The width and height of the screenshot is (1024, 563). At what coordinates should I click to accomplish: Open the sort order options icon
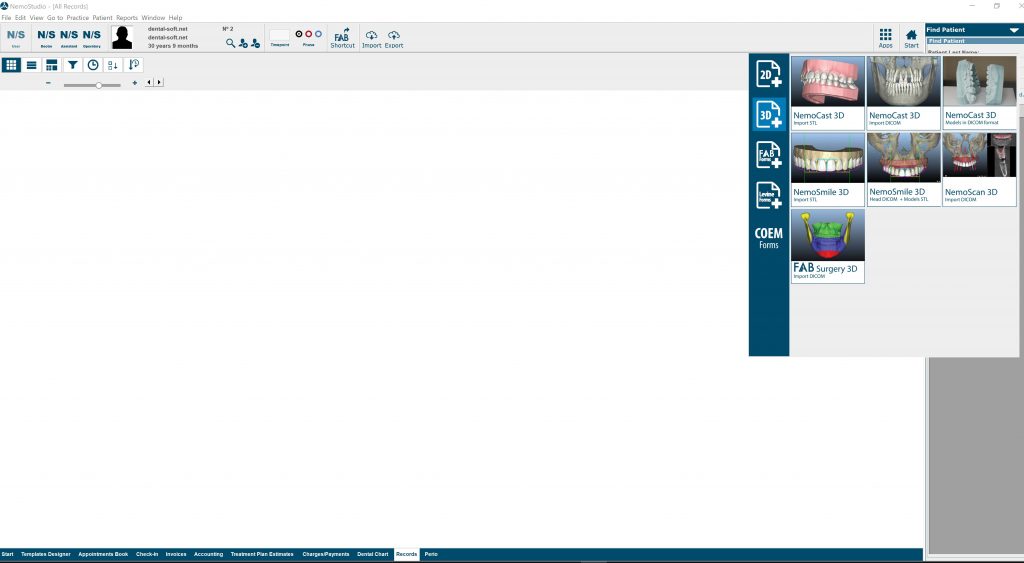coord(112,65)
